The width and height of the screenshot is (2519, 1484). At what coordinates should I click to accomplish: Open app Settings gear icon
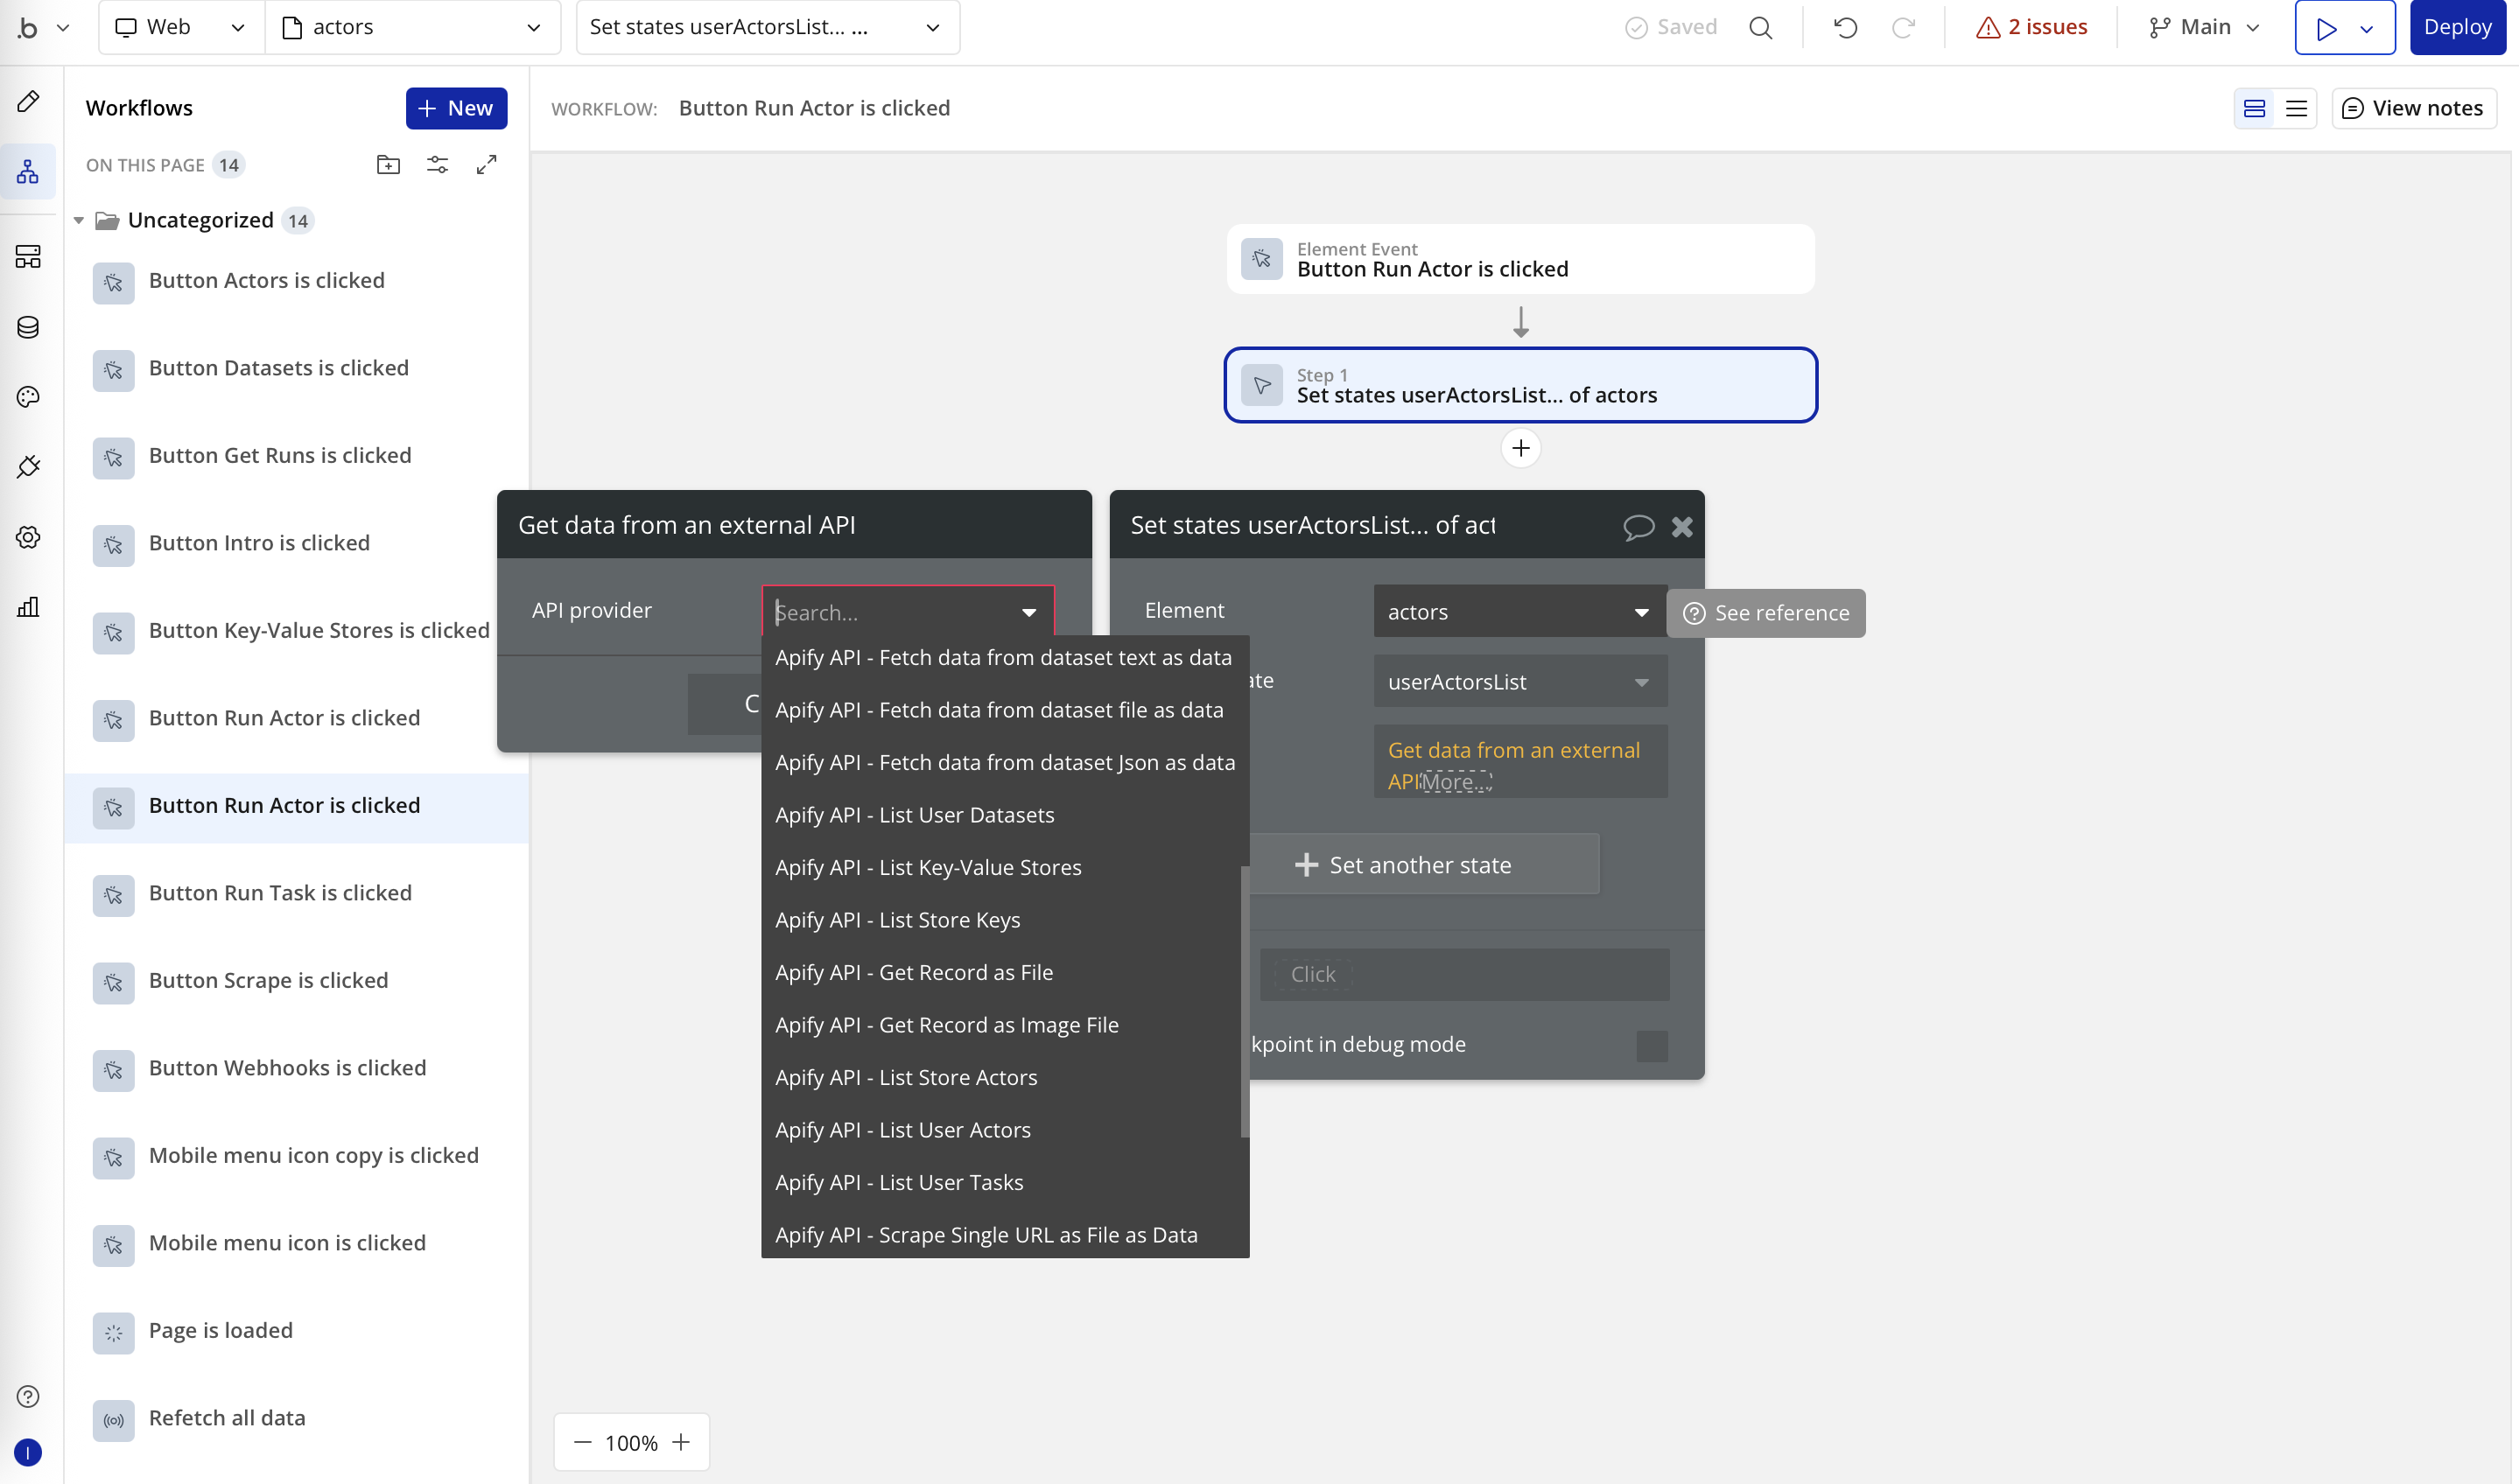(27, 537)
